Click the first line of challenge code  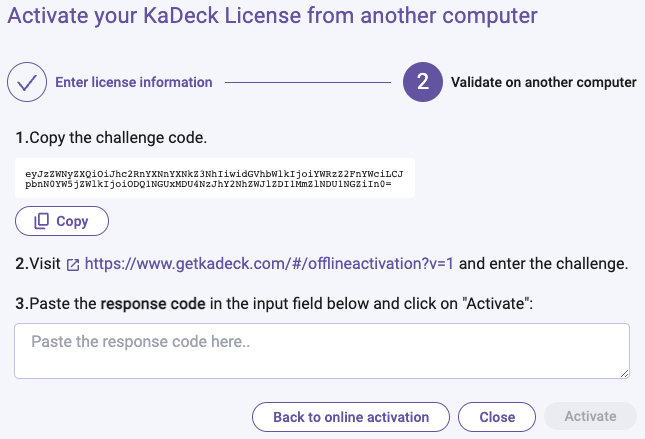tap(214, 174)
